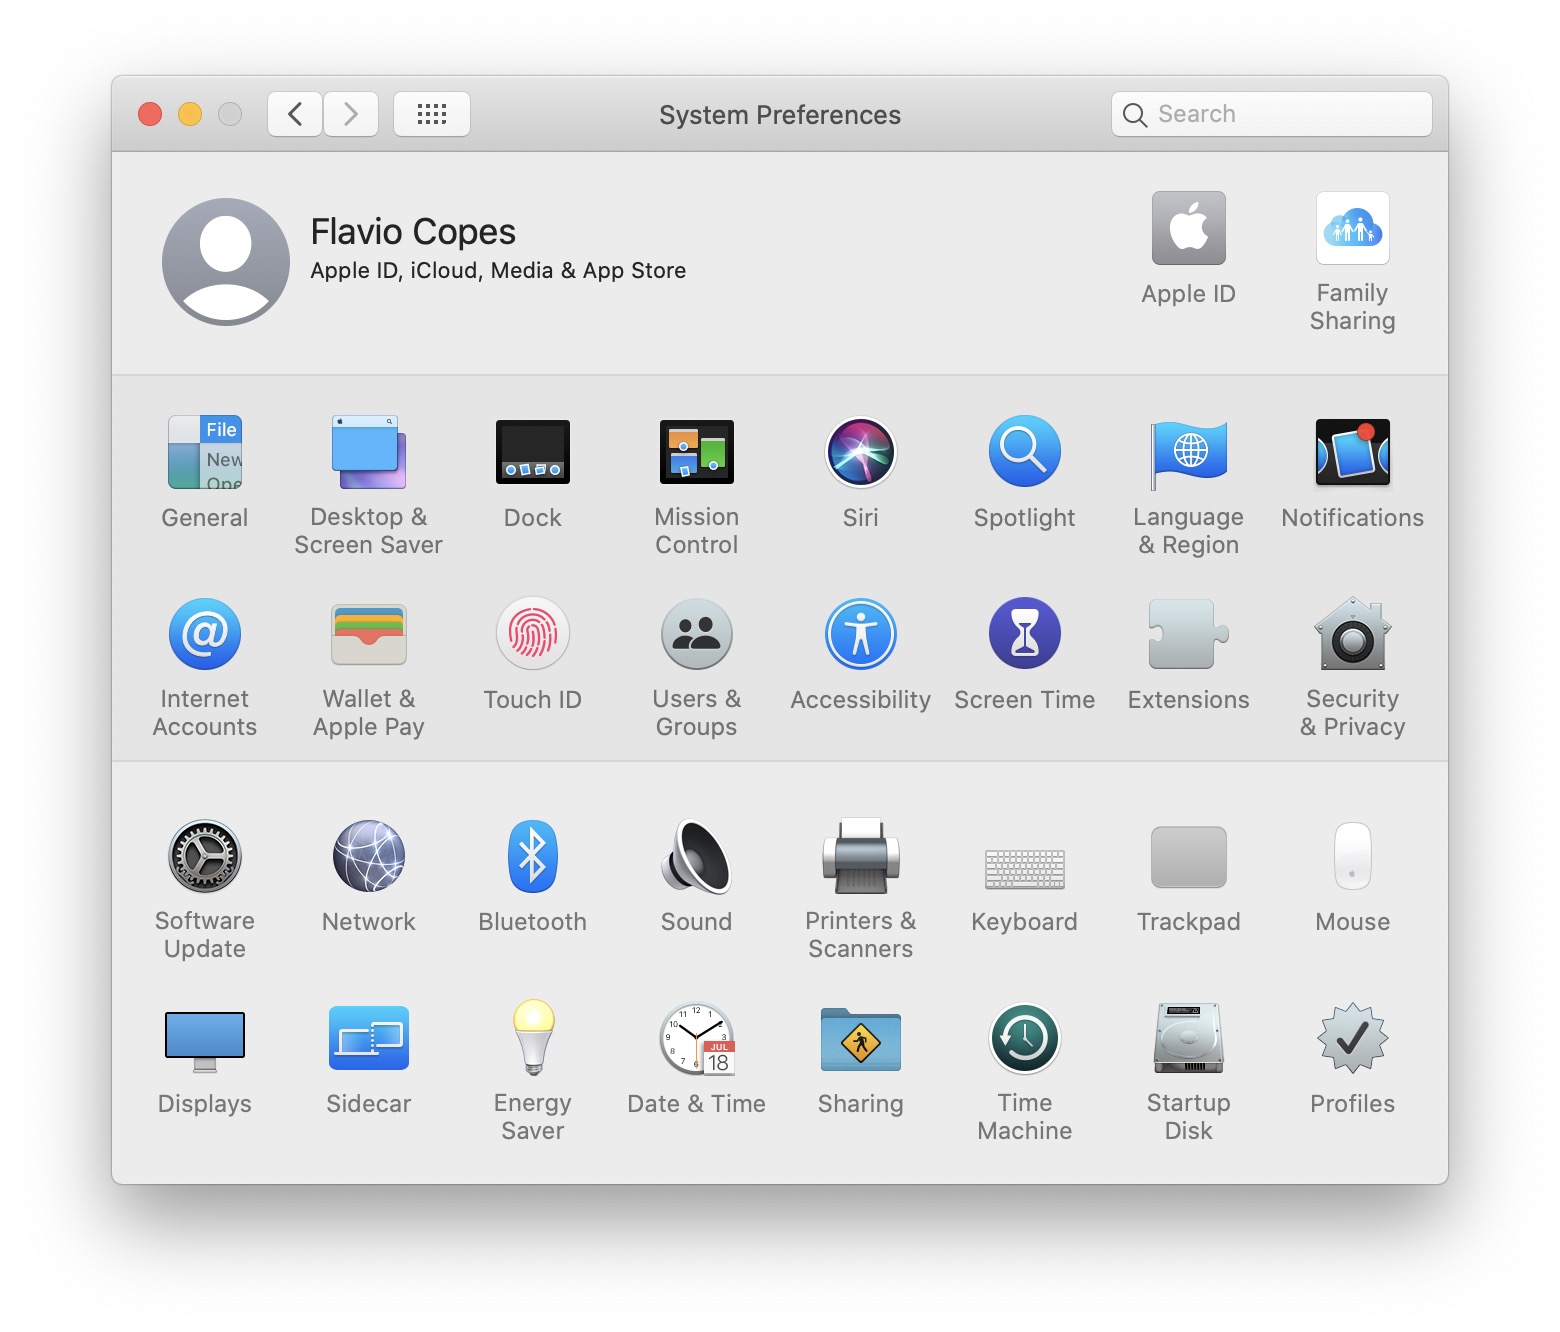Open Energy Saver lightbulb icon
1560x1332 pixels.
pyautogui.click(x=532, y=1039)
